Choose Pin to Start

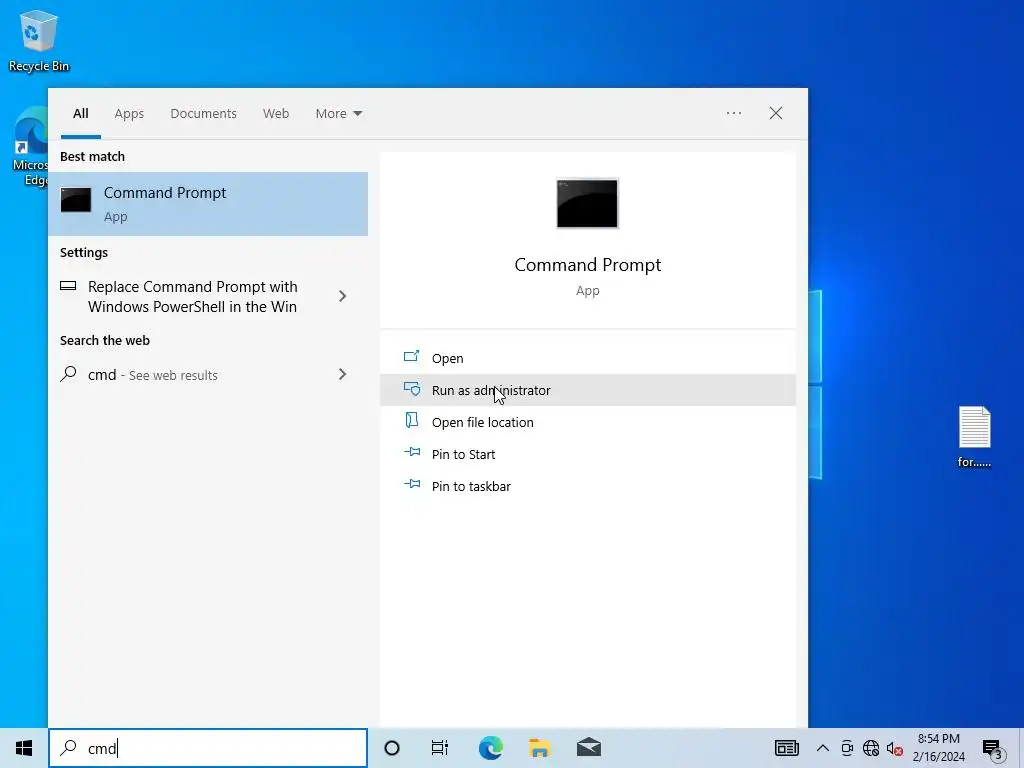(x=588, y=454)
